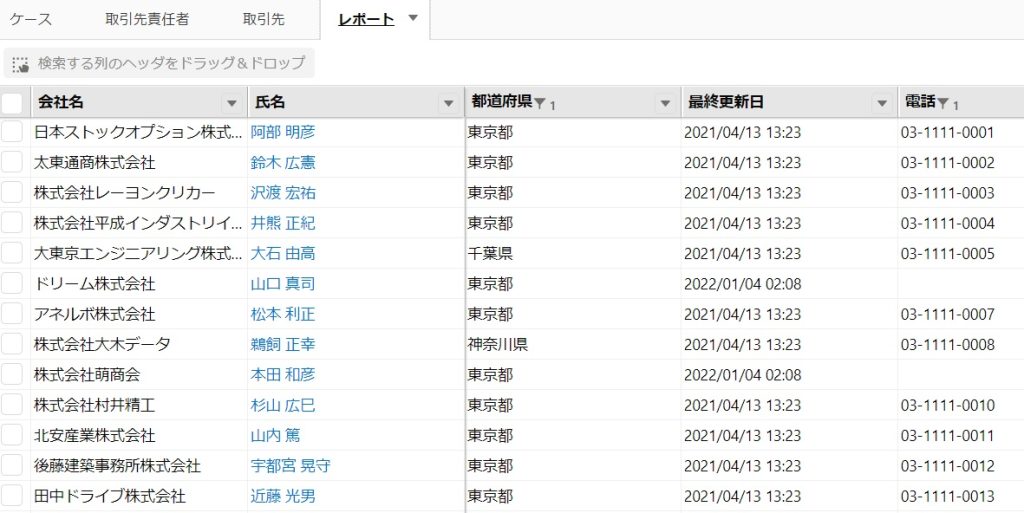Check the row for 大東京エンジニアリング株式
Viewport: 1024px width, 513px height.
[x=12, y=253]
